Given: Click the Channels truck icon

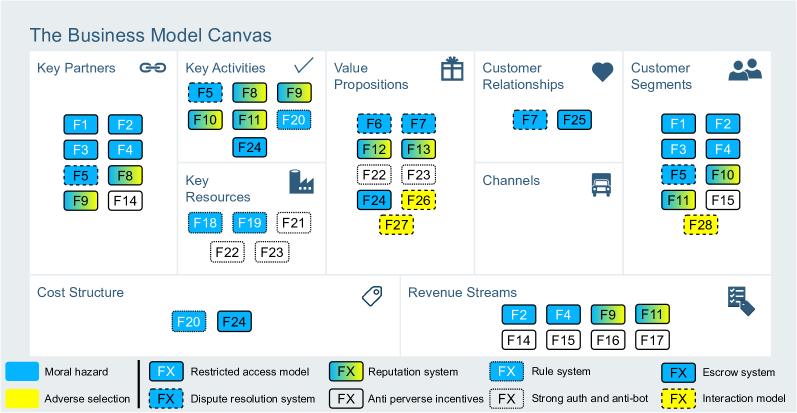Looking at the screenshot, I should [x=601, y=185].
